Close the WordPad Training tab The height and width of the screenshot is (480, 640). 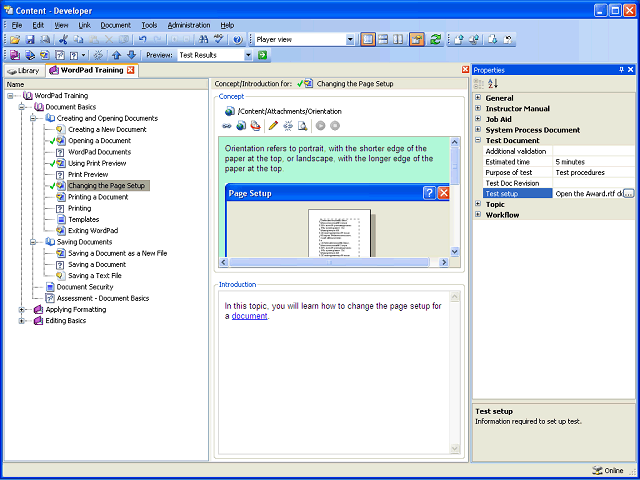130,70
